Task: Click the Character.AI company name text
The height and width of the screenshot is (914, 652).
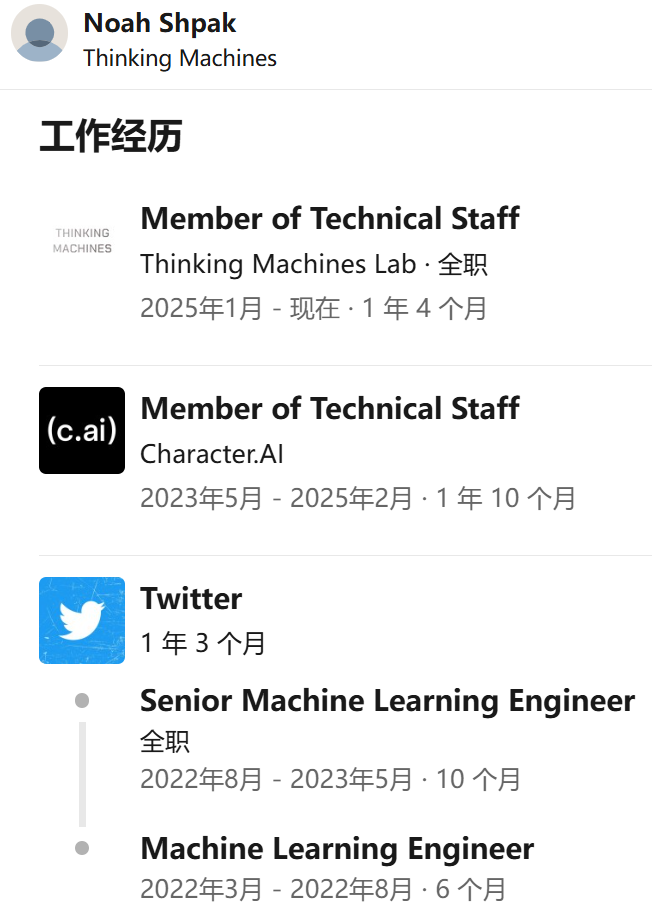Action: tap(212, 454)
